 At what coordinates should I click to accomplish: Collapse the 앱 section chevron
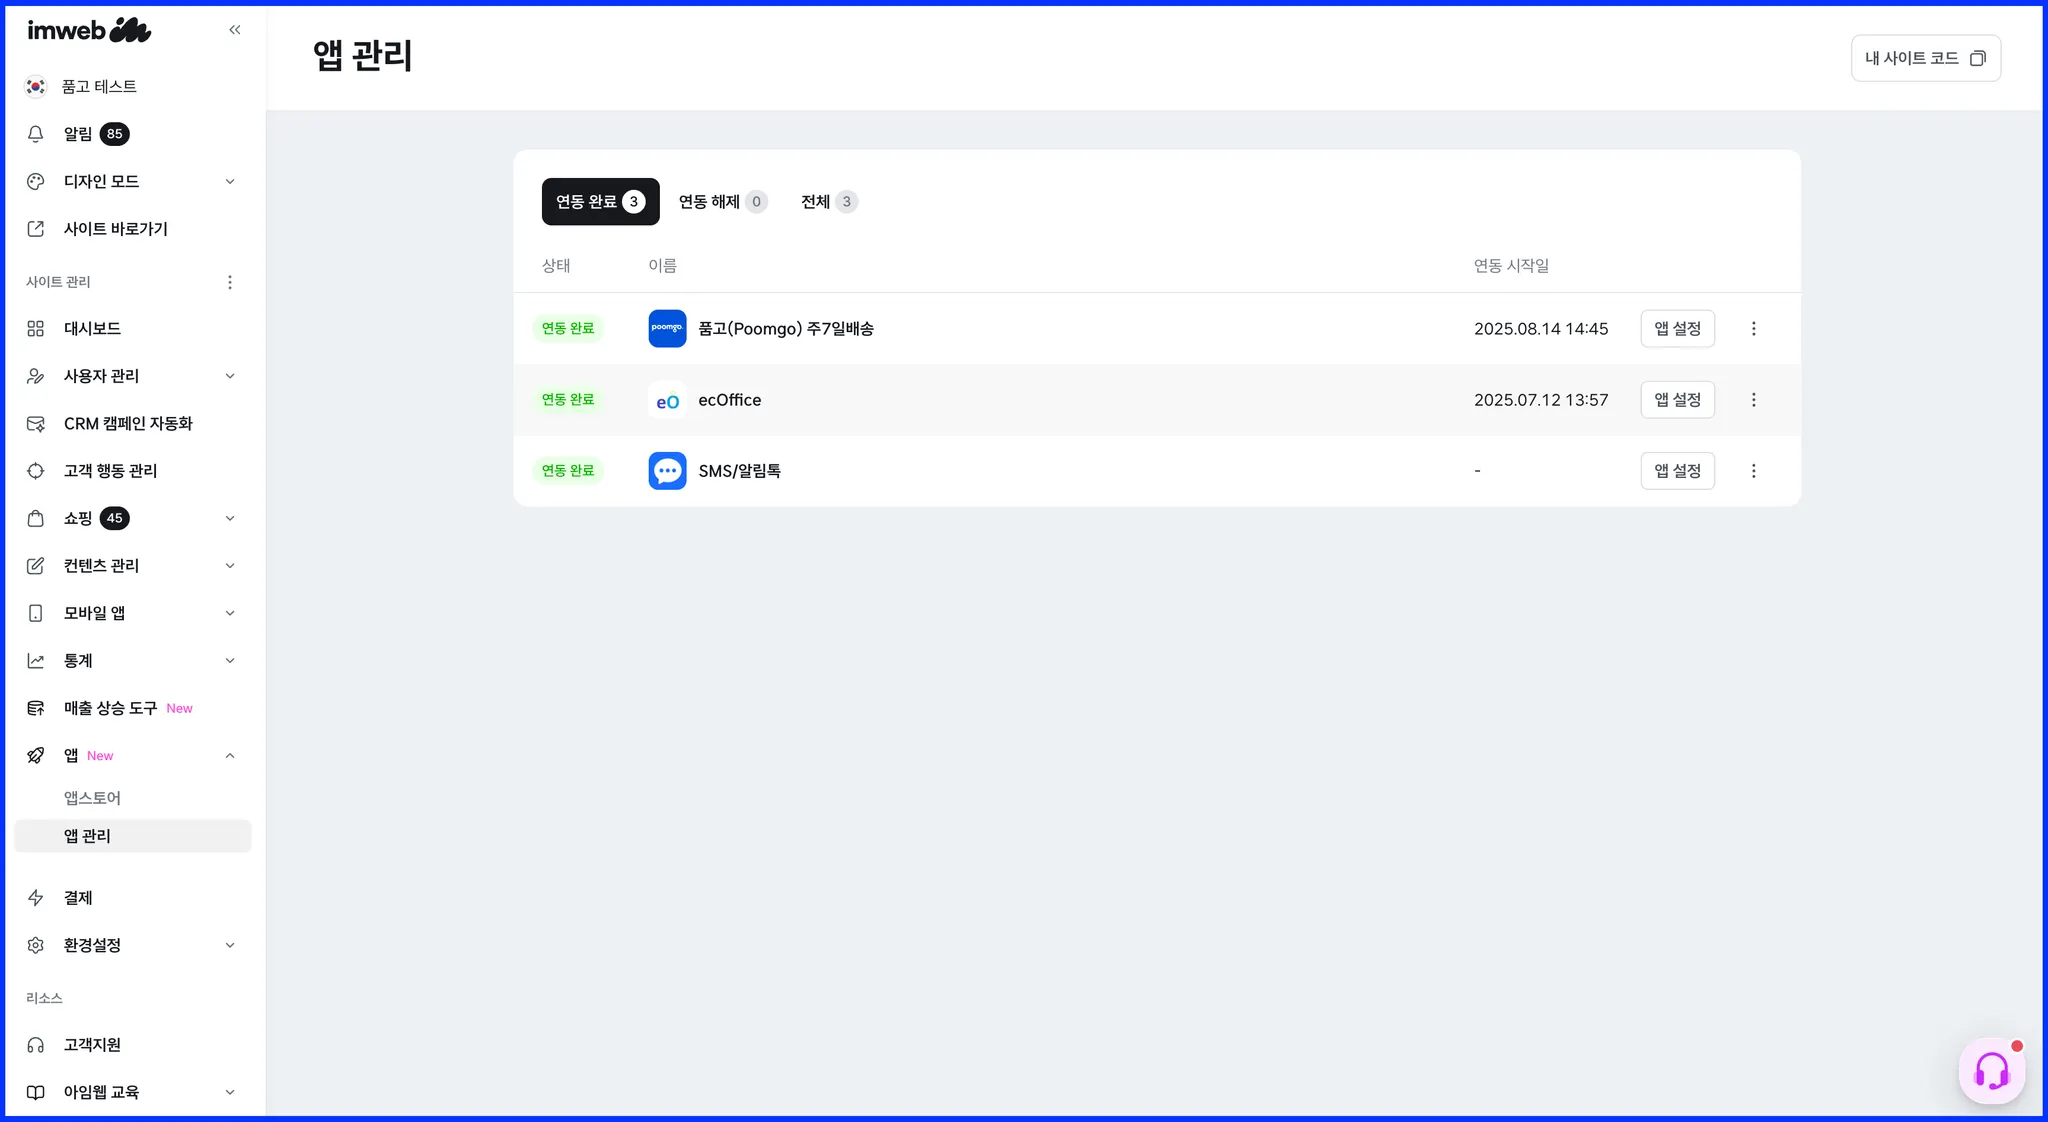click(x=230, y=756)
